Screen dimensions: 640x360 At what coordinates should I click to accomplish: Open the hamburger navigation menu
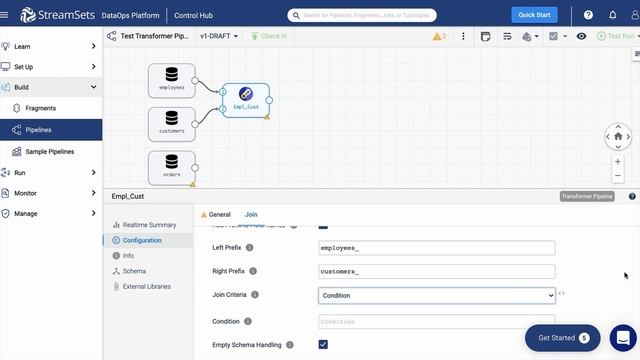(x=4, y=15)
